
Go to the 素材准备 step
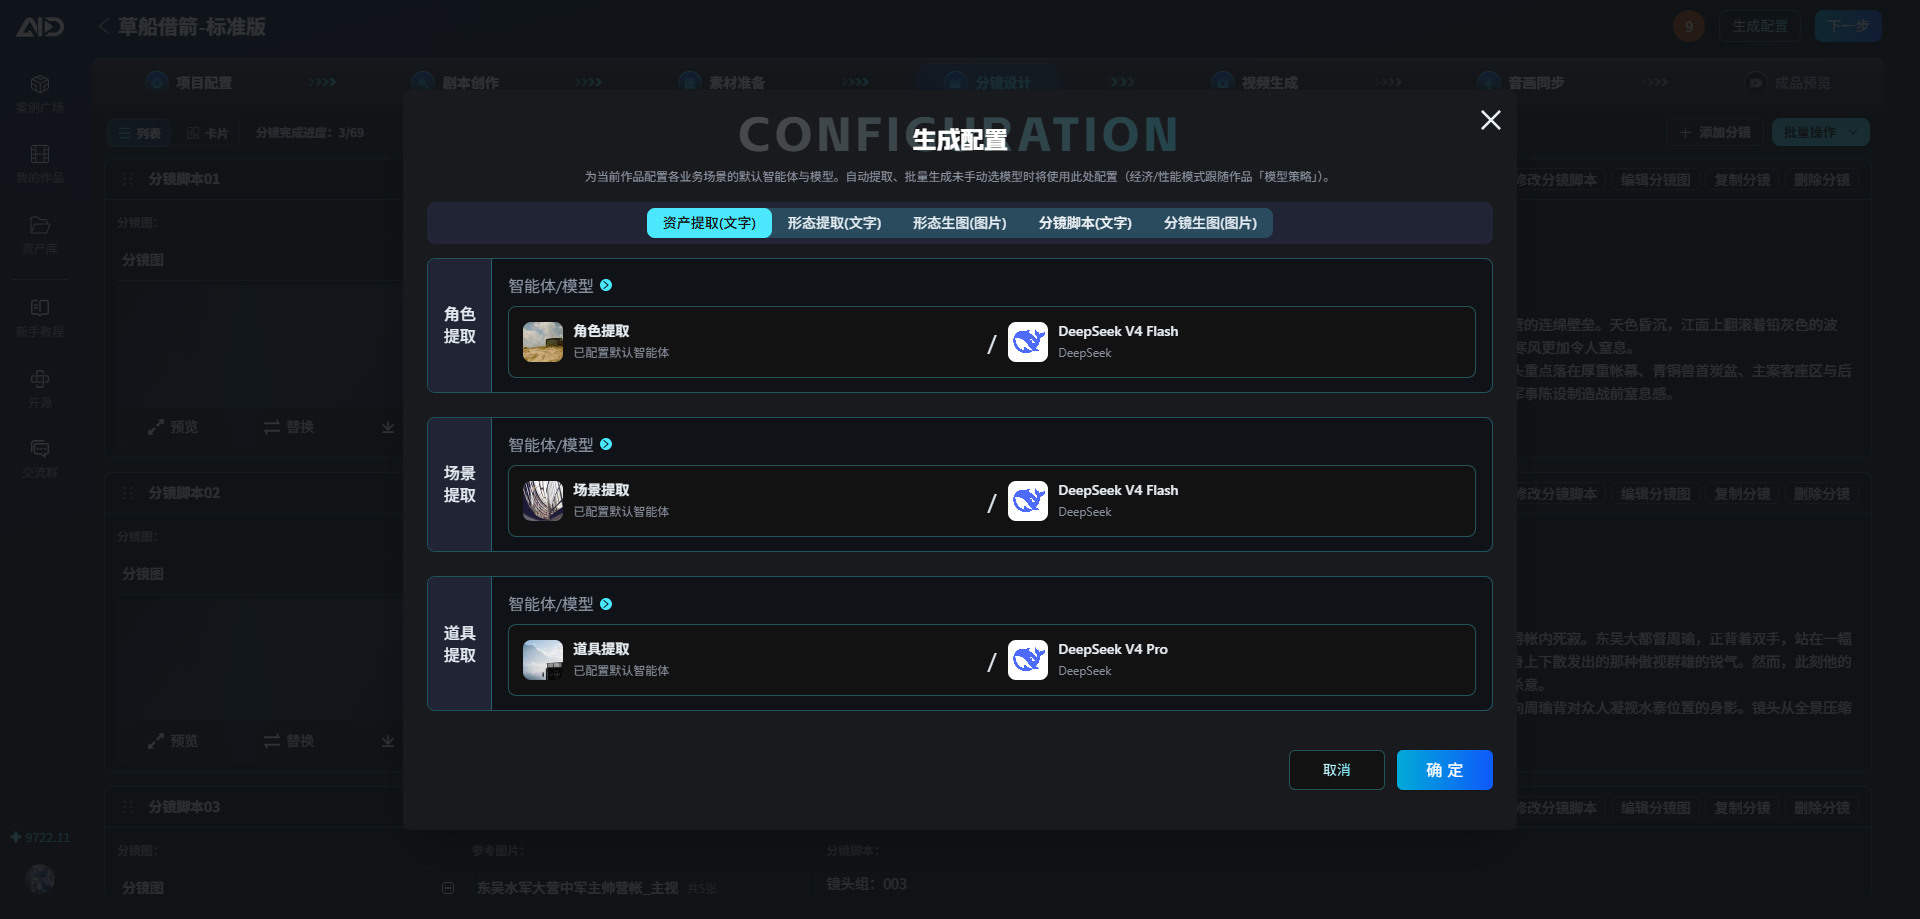(723, 82)
